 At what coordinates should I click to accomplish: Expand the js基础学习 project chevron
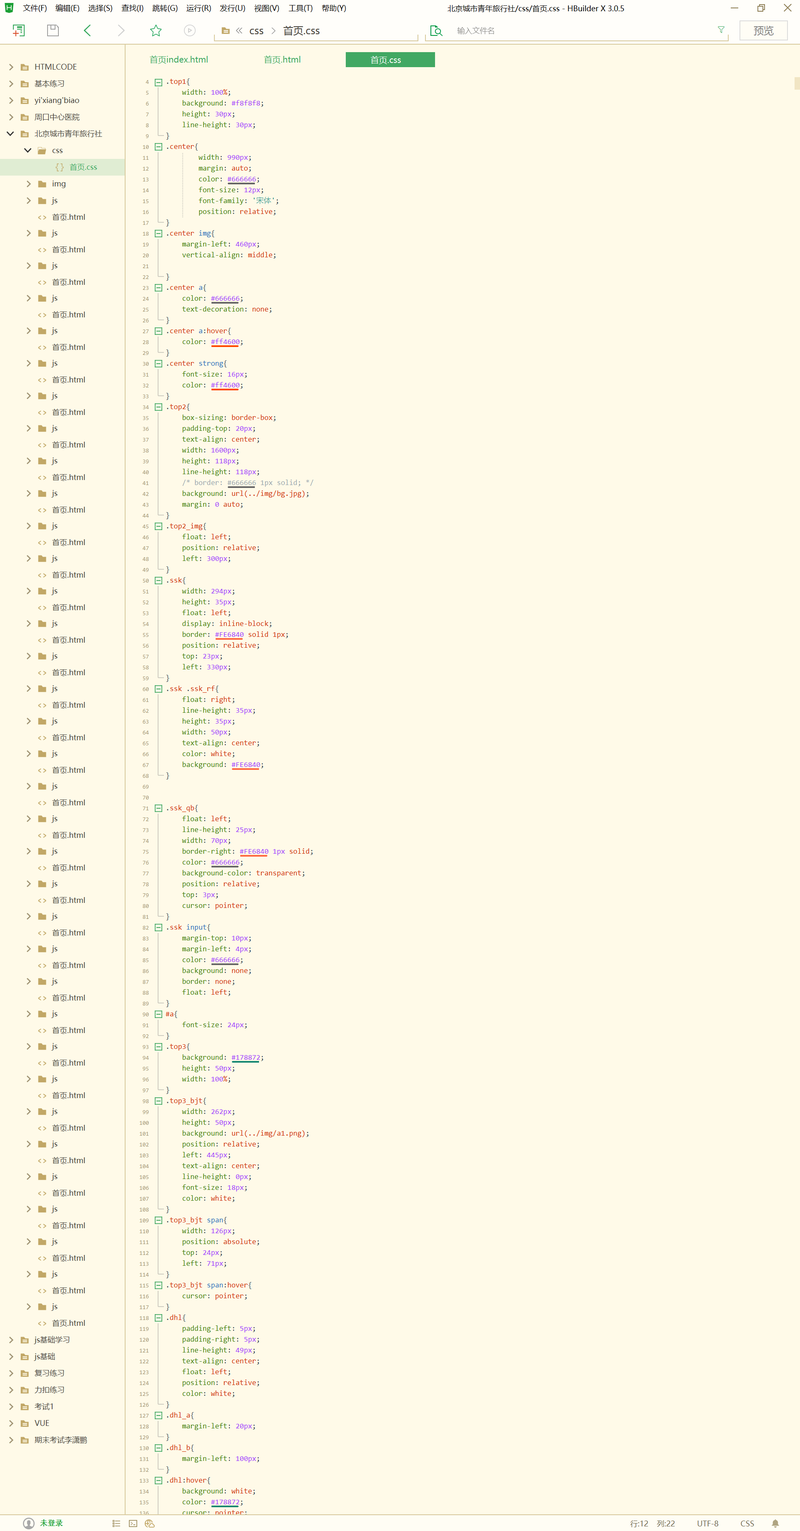(11, 1340)
